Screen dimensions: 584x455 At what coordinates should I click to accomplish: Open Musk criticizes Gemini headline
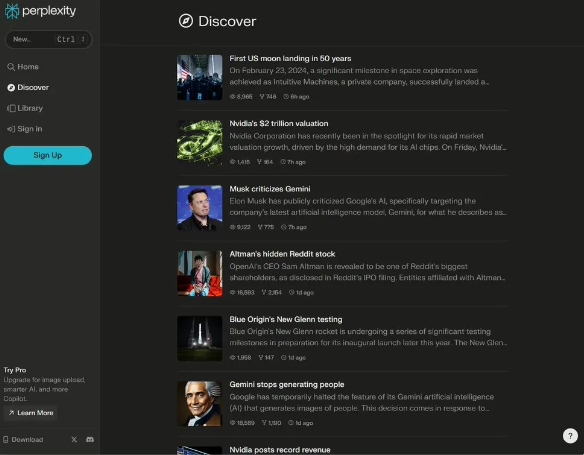click(x=270, y=189)
